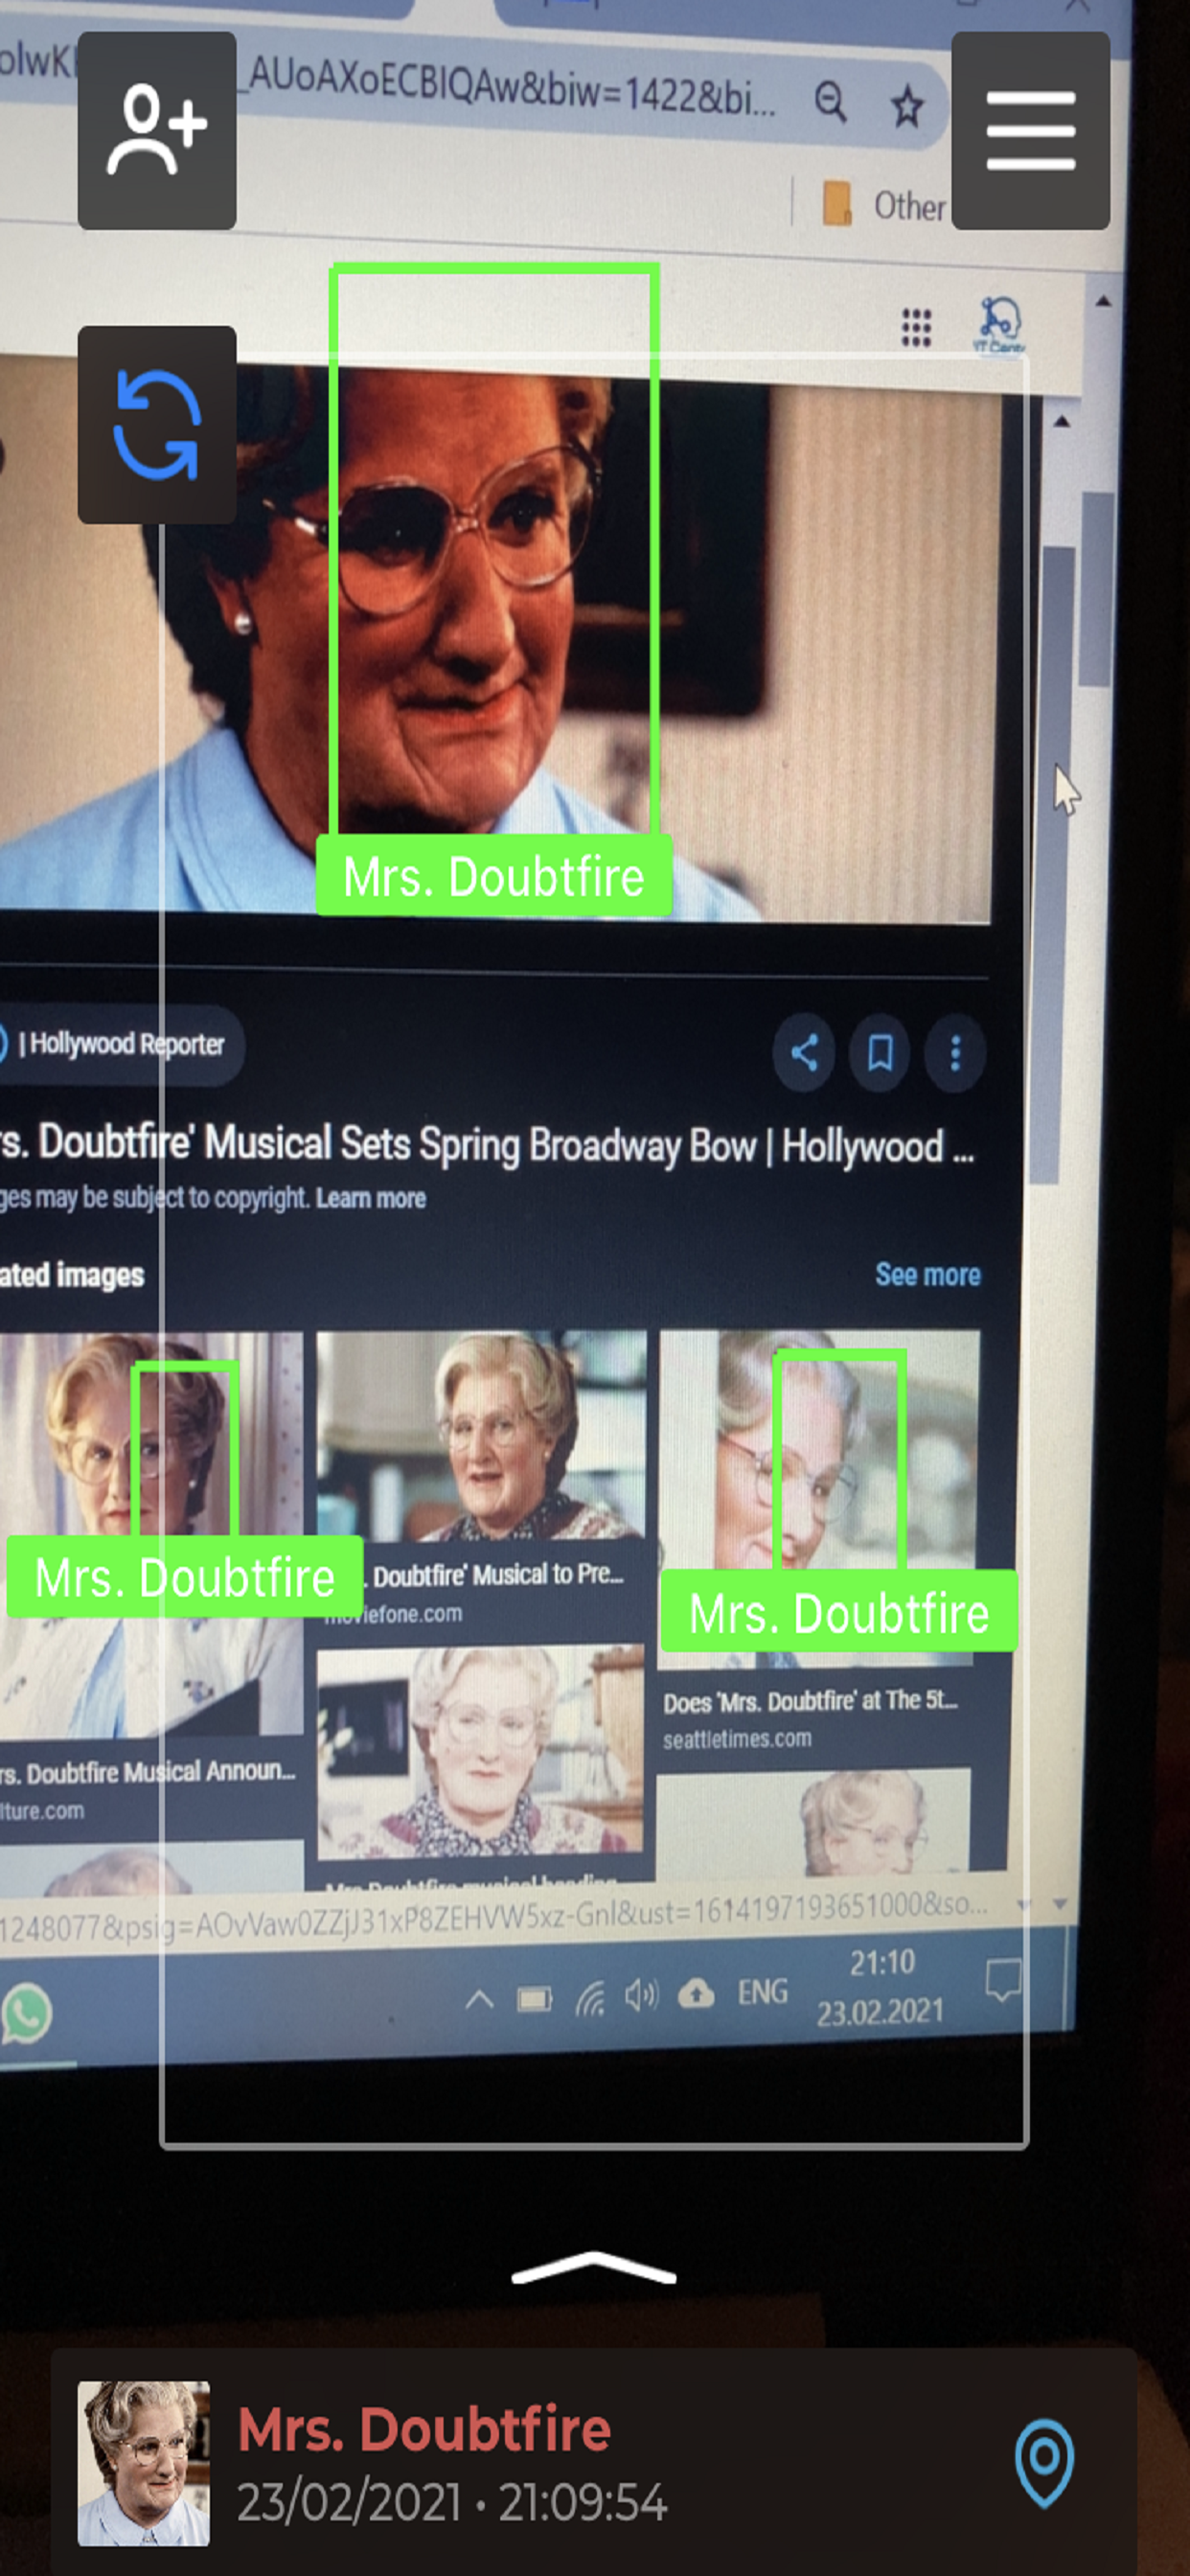1190x2576 pixels.
Task: Tap the 23/02/2021 · 21:09:54 timestamp
Action: pos(452,2503)
